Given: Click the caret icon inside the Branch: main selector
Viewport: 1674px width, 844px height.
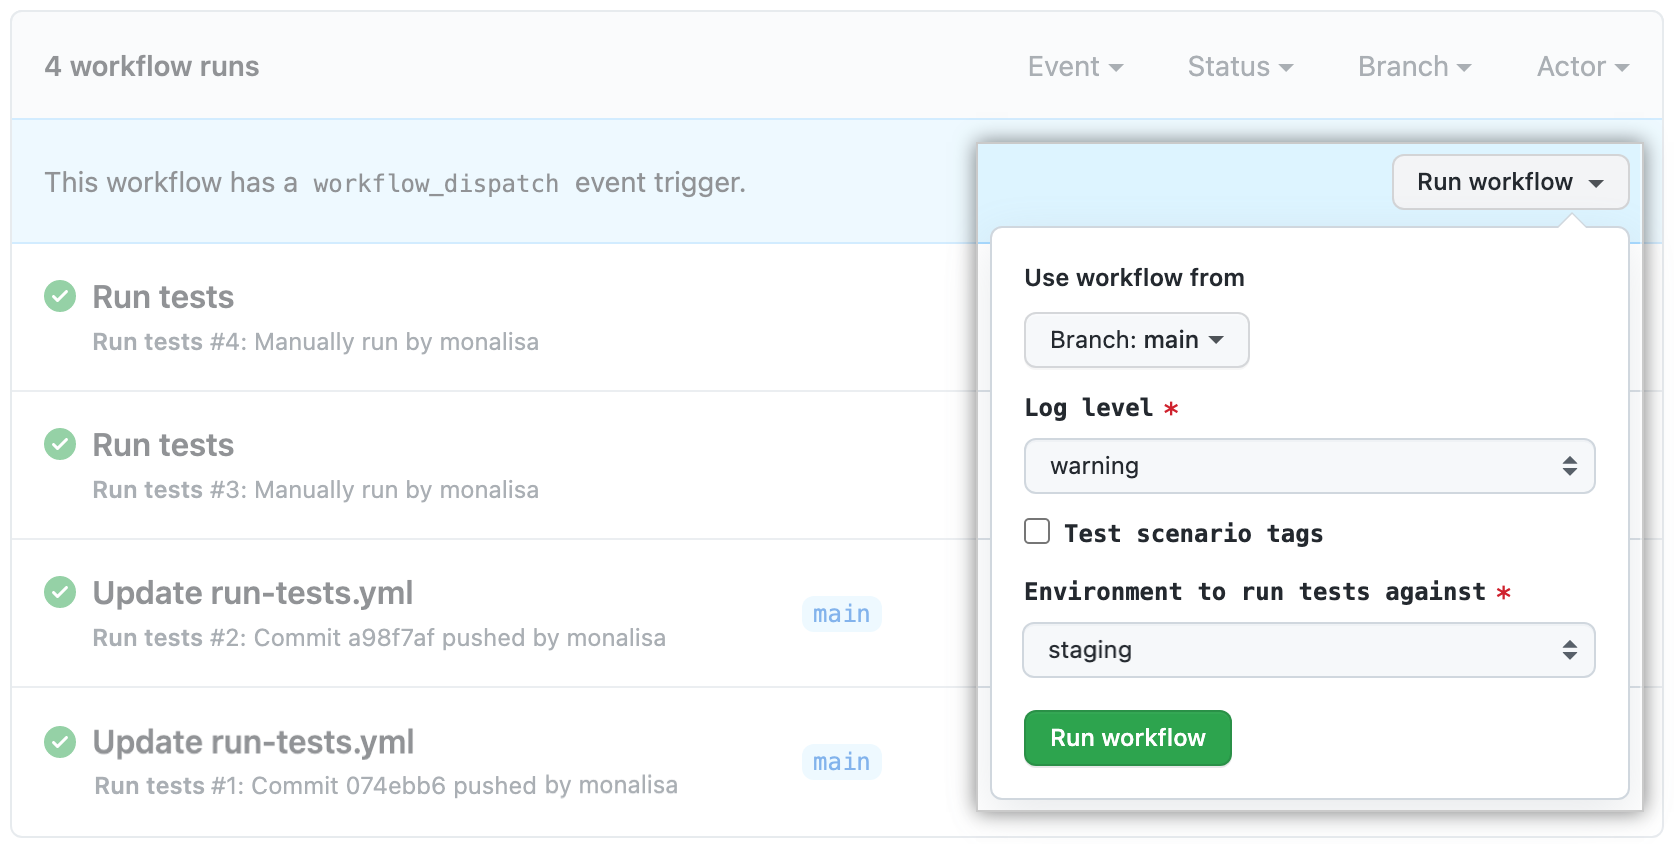Looking at the screenshot, I should (1218, 340).
